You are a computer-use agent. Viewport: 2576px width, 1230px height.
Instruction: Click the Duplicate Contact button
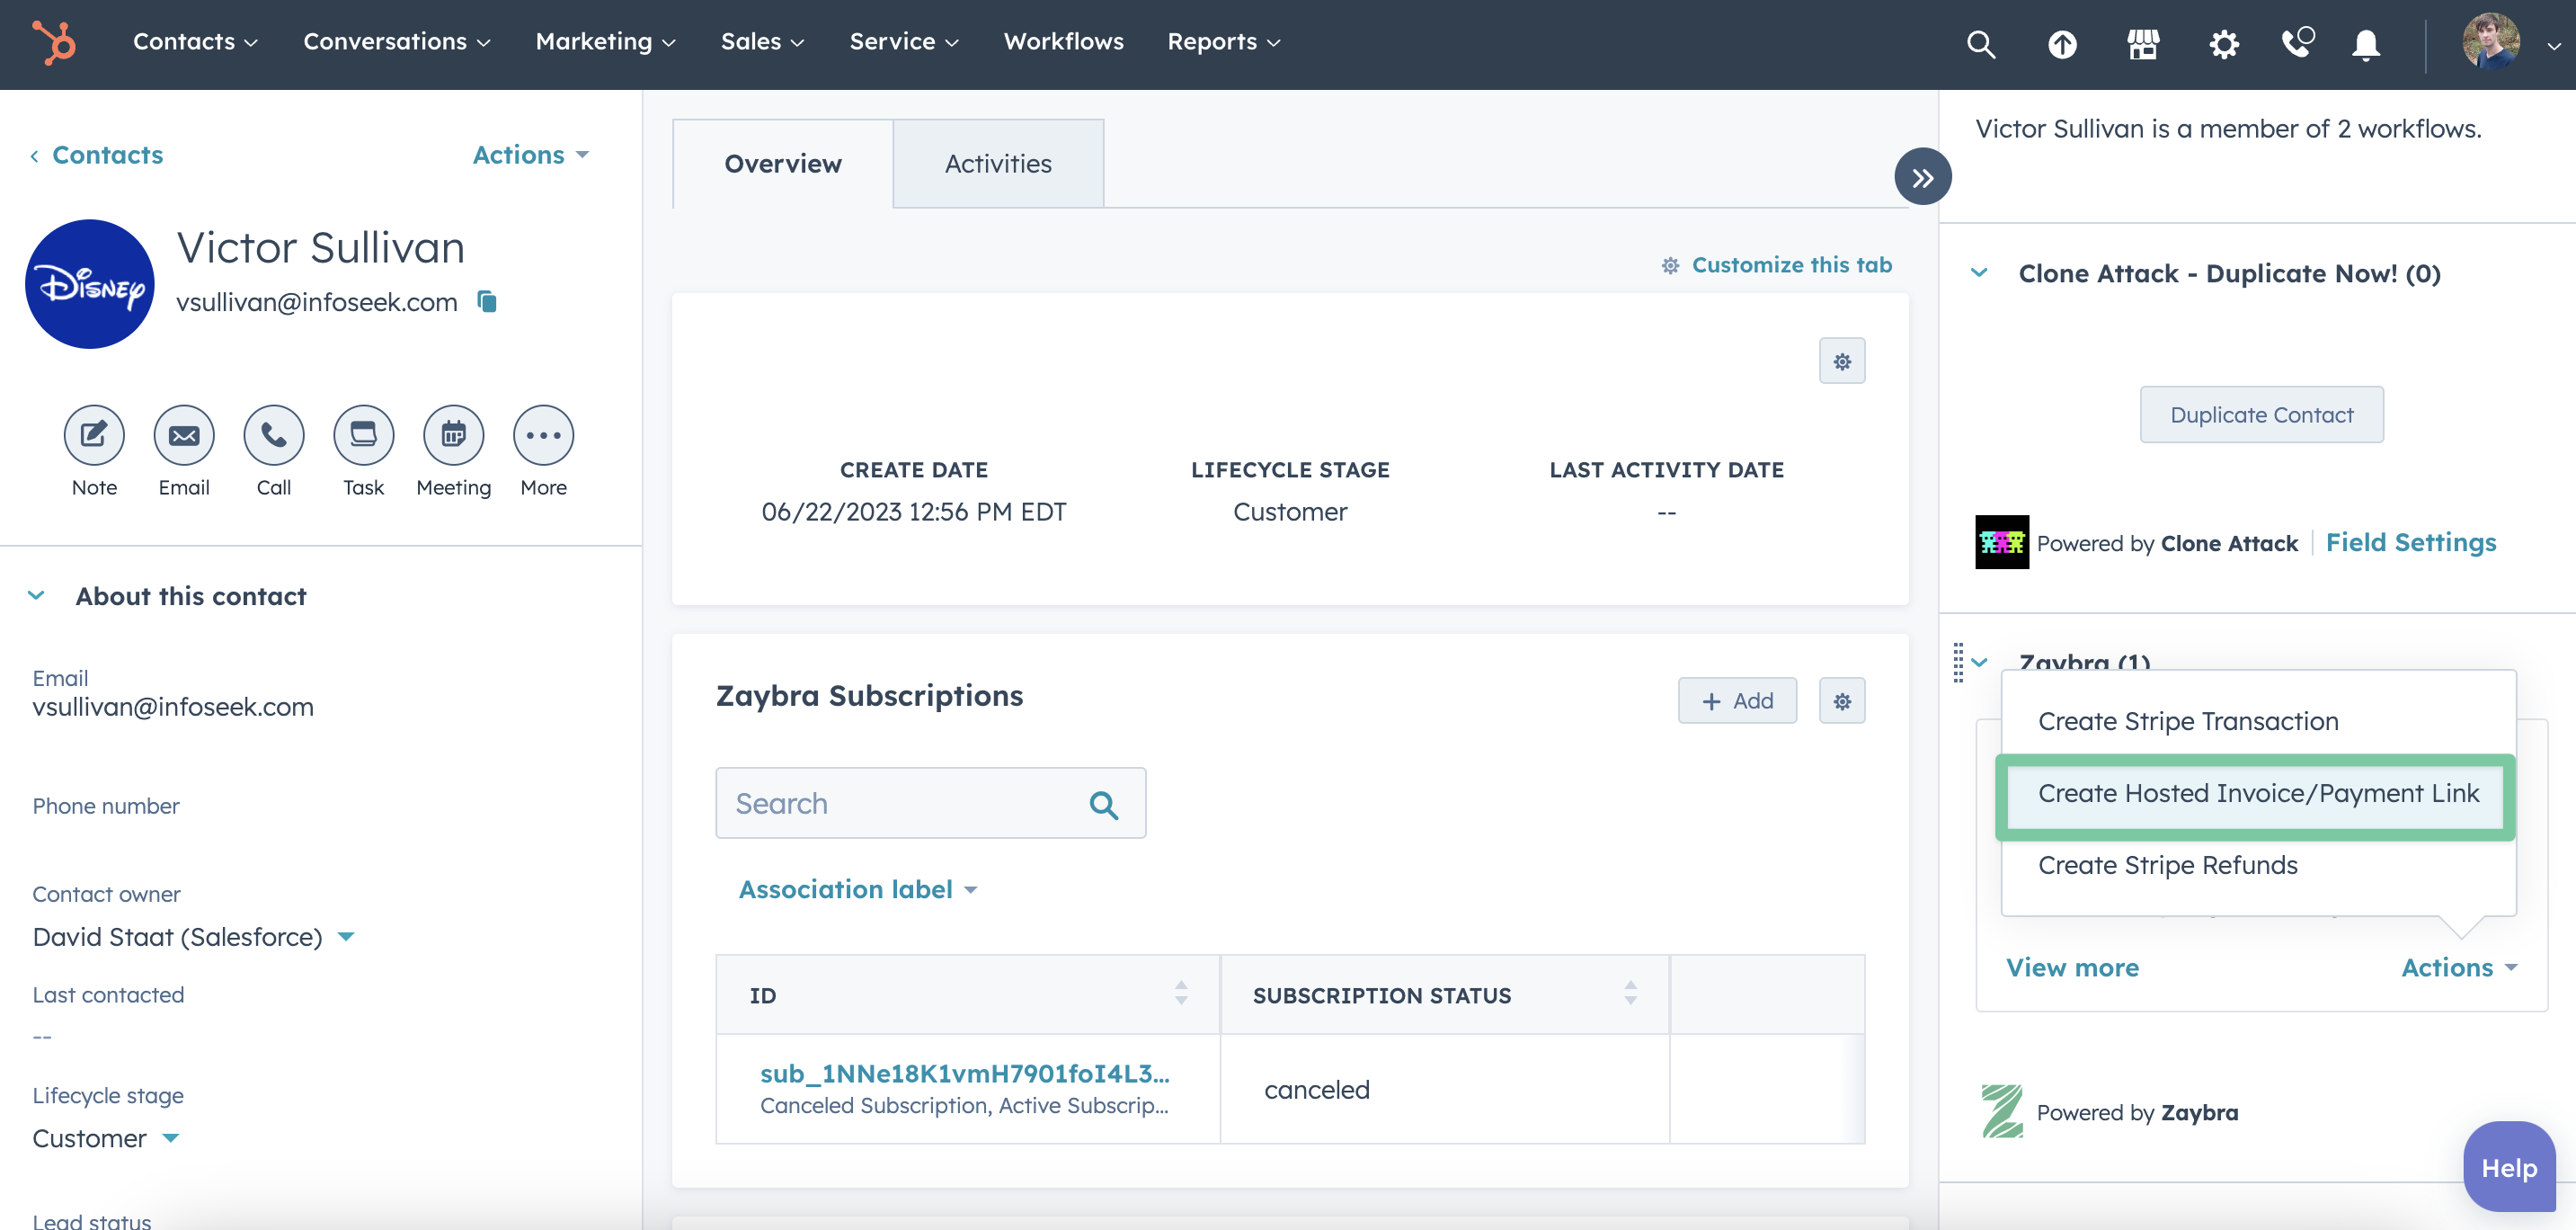(2261, 414)
